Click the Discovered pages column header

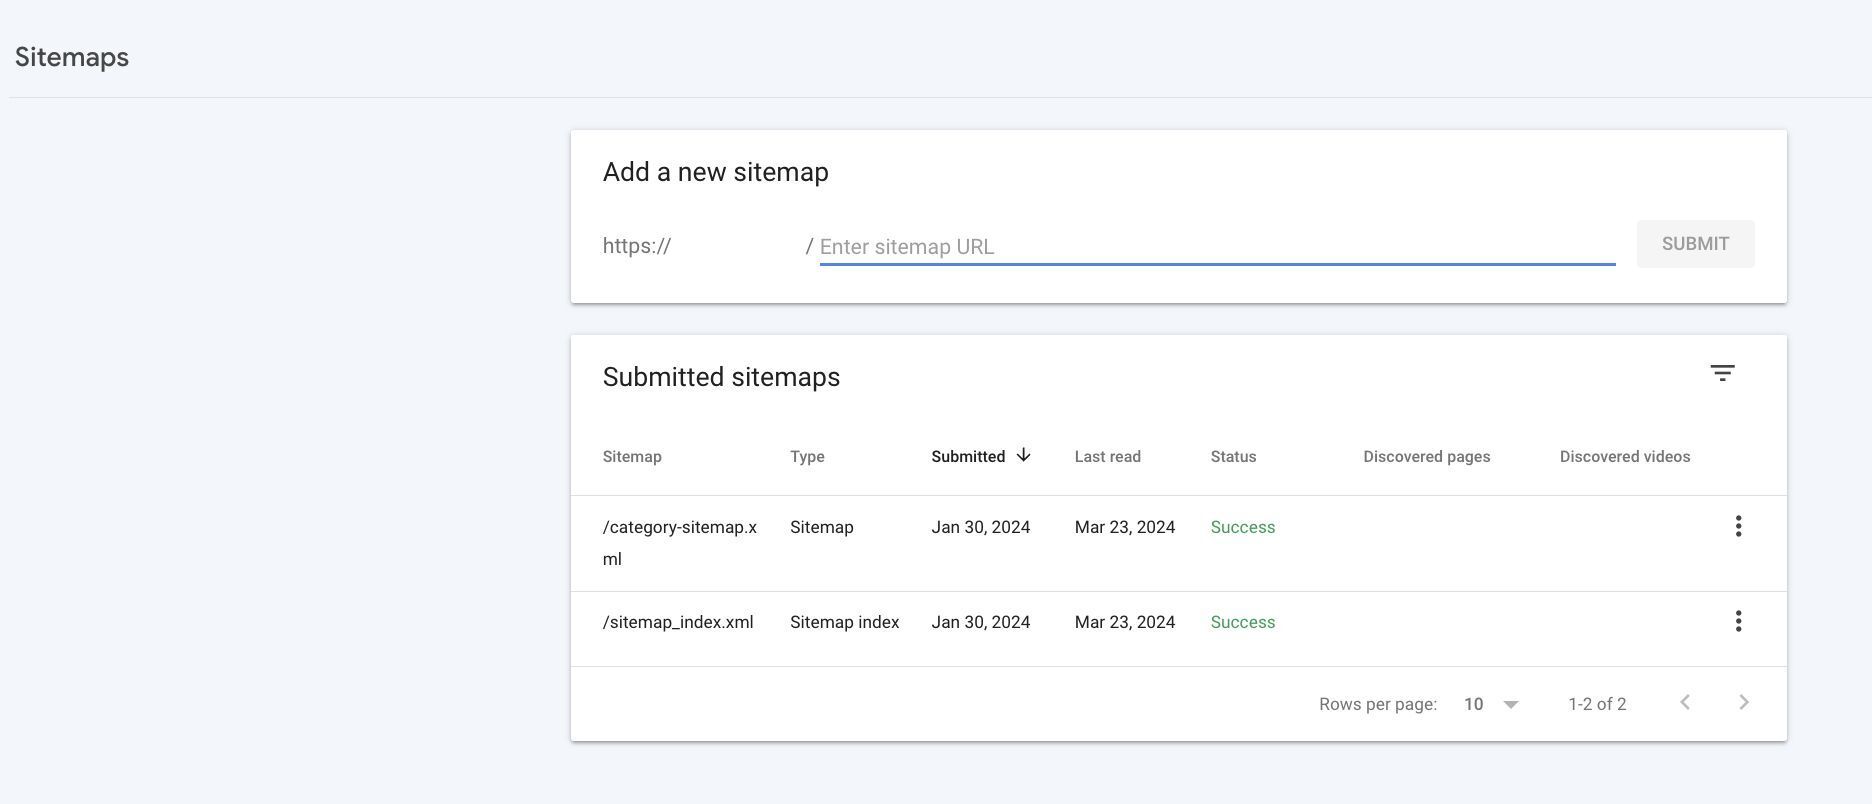tap(1426, 457)
